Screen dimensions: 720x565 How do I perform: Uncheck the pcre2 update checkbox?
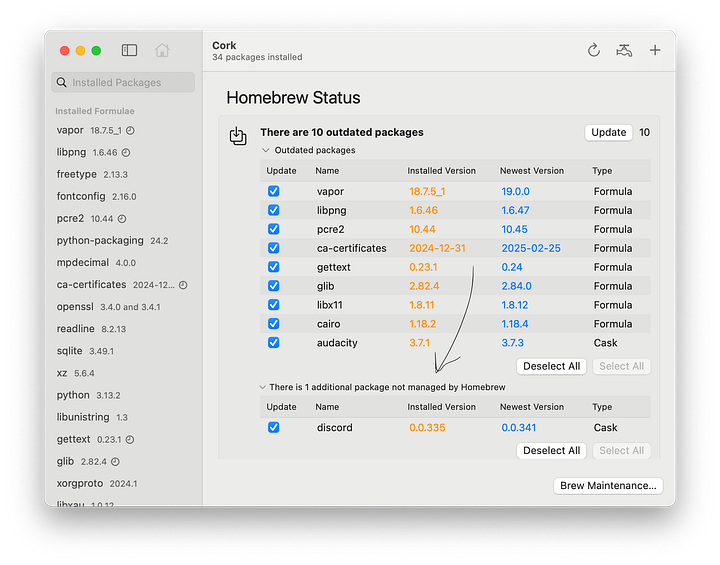click(274, 229)
